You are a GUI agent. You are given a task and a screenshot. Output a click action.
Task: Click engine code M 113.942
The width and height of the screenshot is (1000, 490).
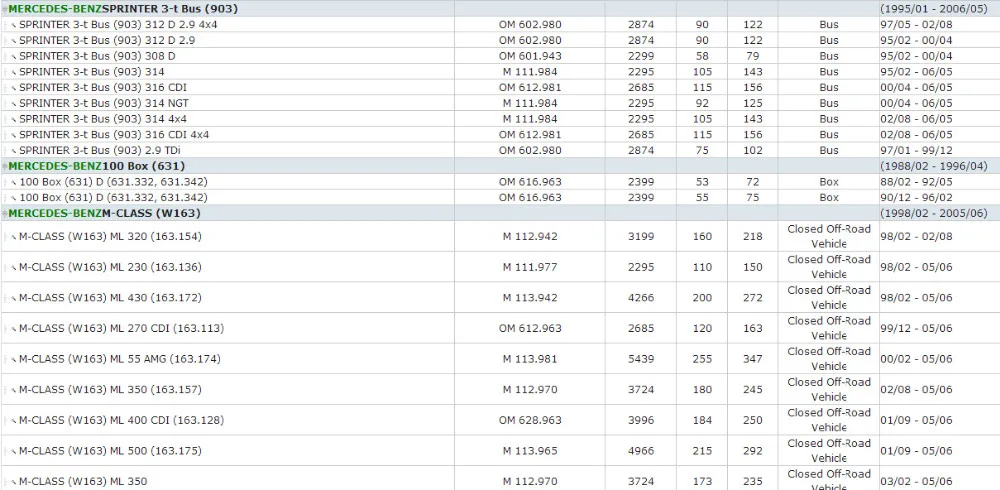pyautogui.click(x=530, y=298)
